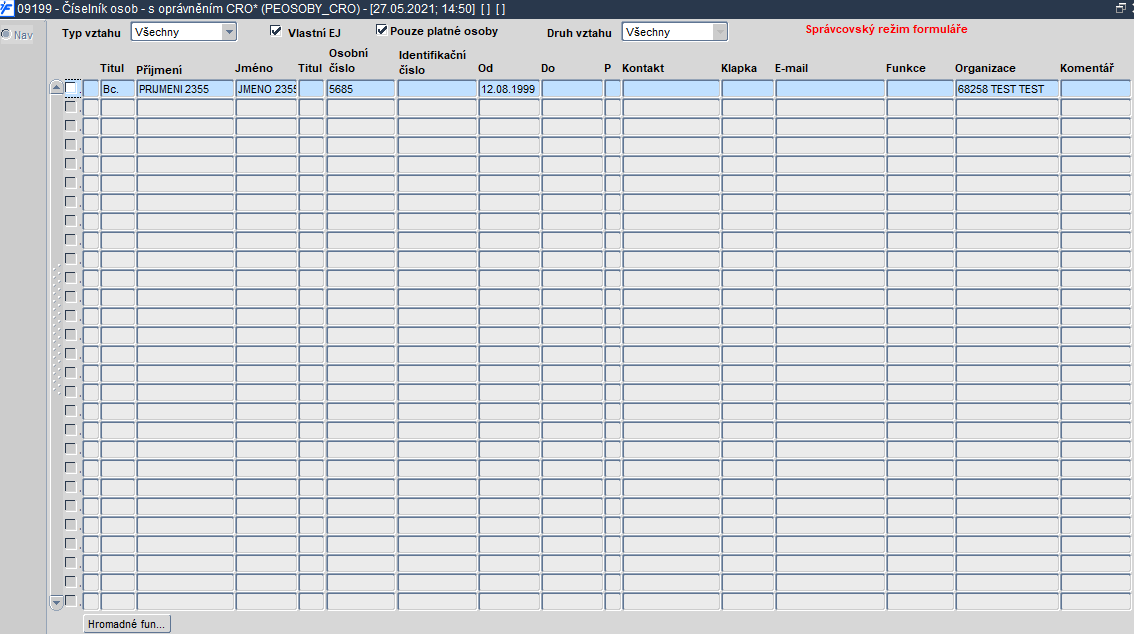Click the scroll down arrow of the table
Image resolution: width=1134 pixels, height=634 pixels.
point(56,602)
